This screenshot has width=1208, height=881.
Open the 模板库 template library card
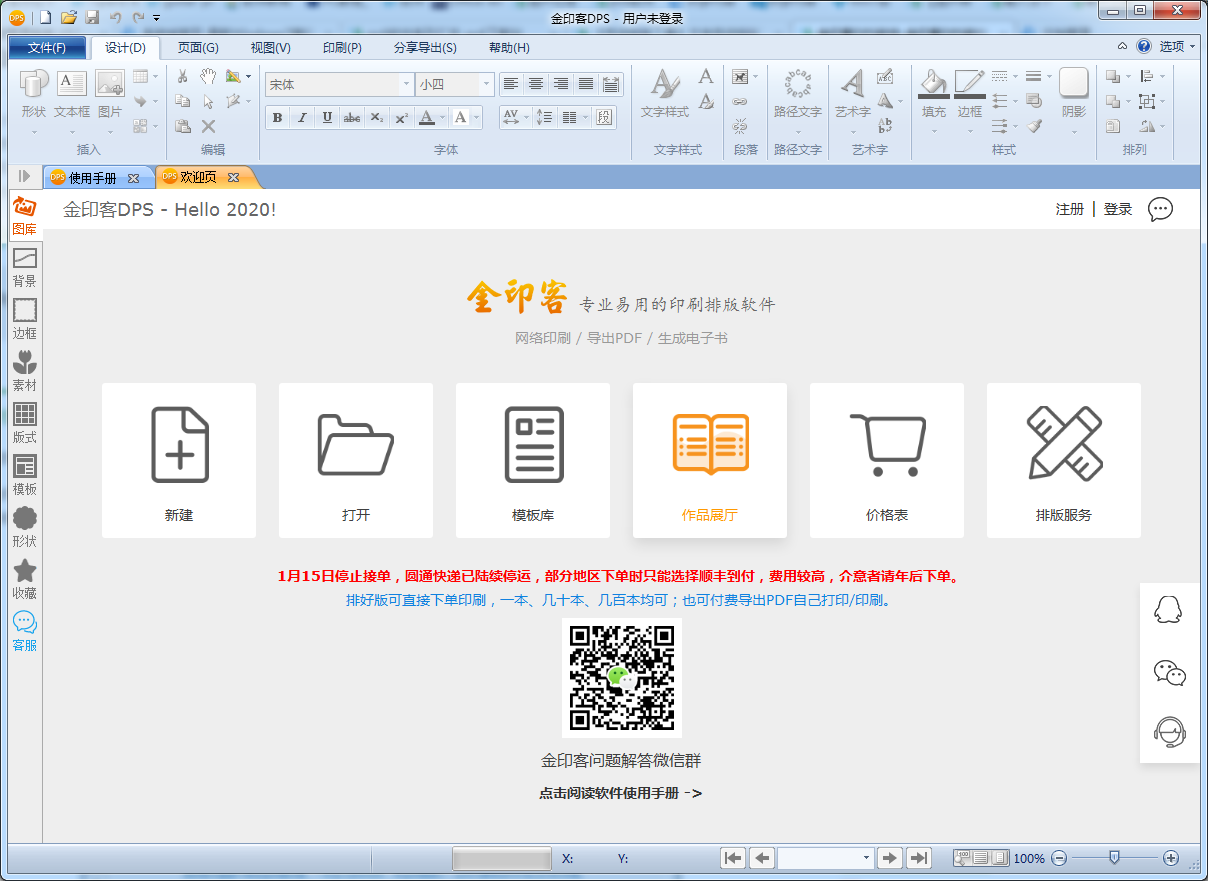click(x=533, y=460)
